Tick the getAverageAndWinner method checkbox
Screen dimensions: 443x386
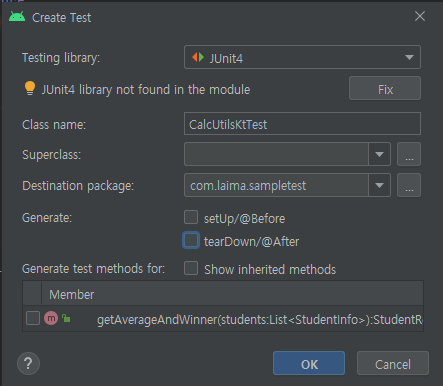click(x=33, y=318)
